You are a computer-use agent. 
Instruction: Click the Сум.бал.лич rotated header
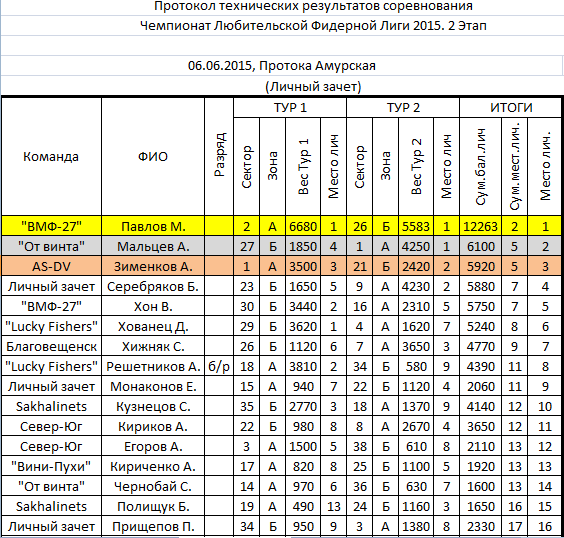point(480,167)
